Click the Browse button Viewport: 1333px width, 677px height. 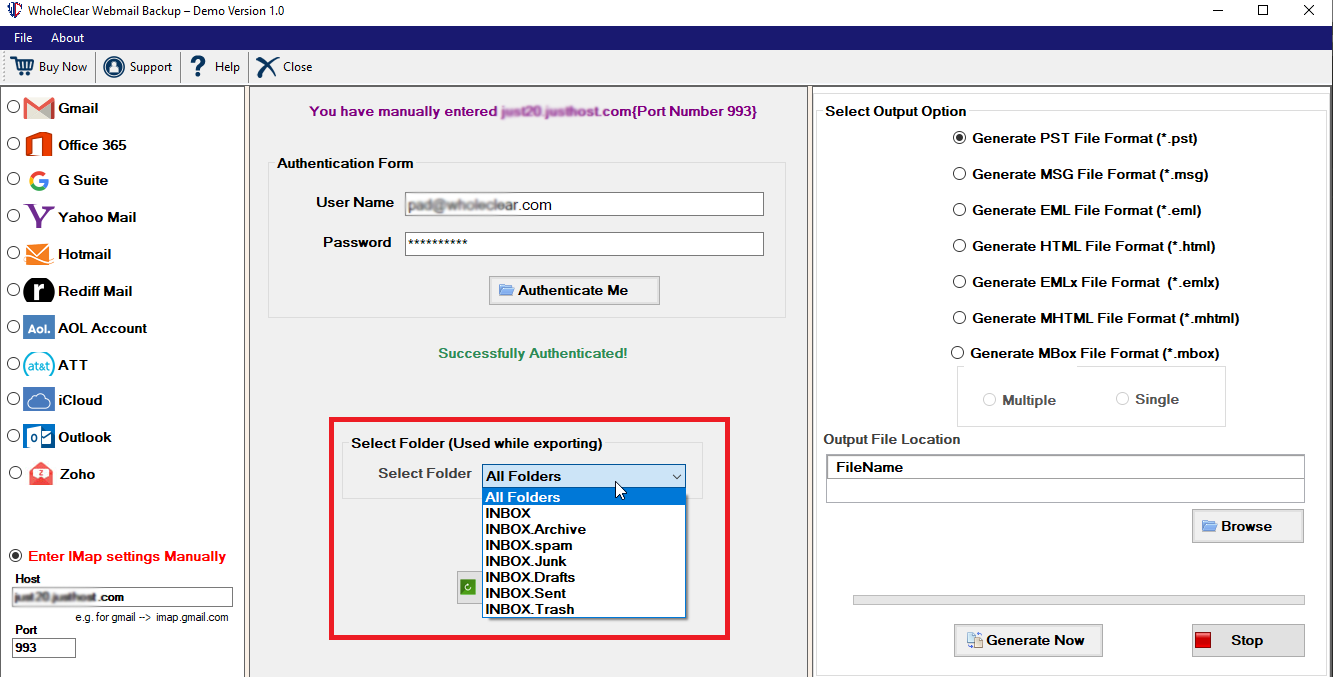[x=1247, y=526]
